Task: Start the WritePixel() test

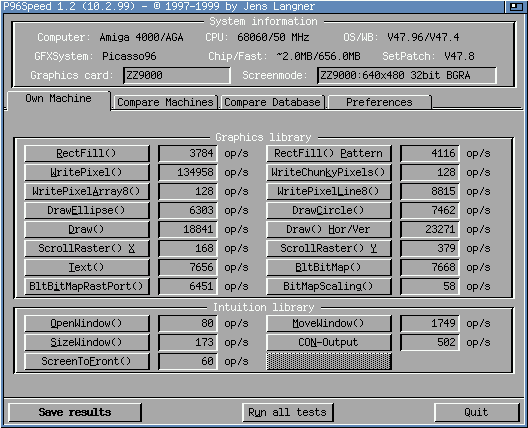Action: 87,172
